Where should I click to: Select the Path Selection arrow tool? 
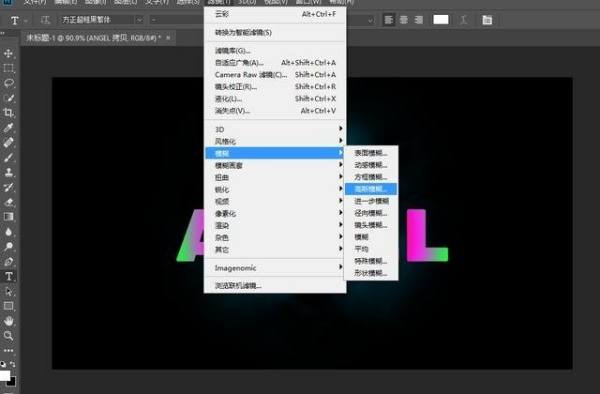[x=8, y=291]
